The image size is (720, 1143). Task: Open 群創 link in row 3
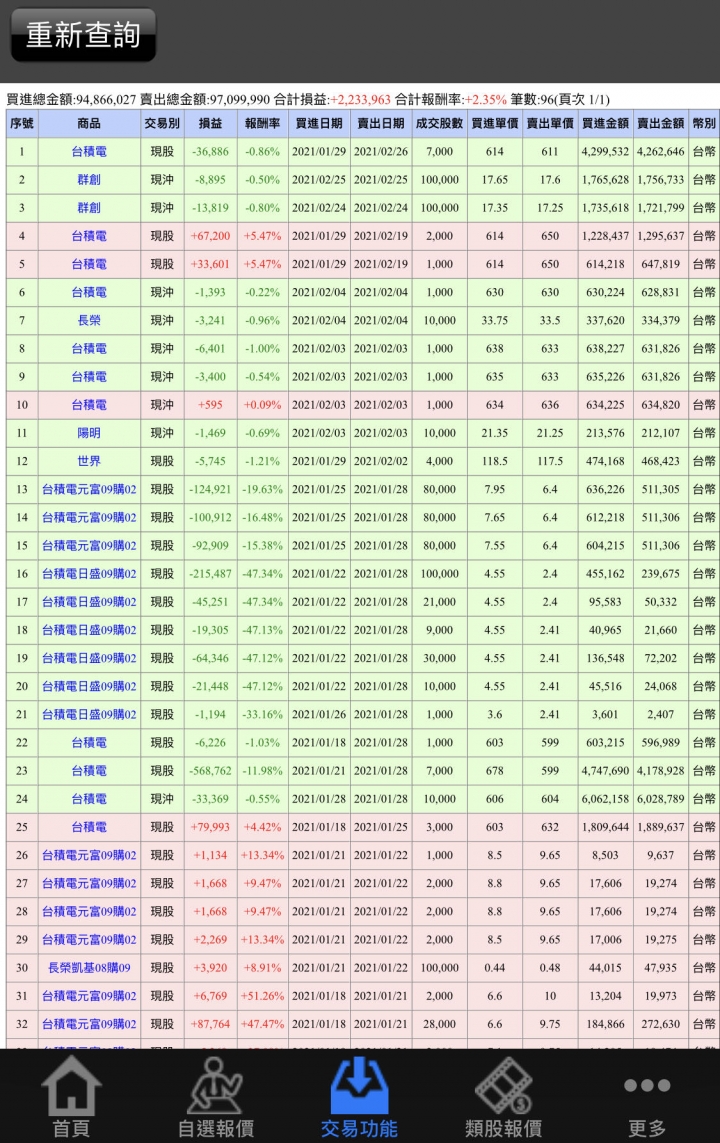pos(89,208)
